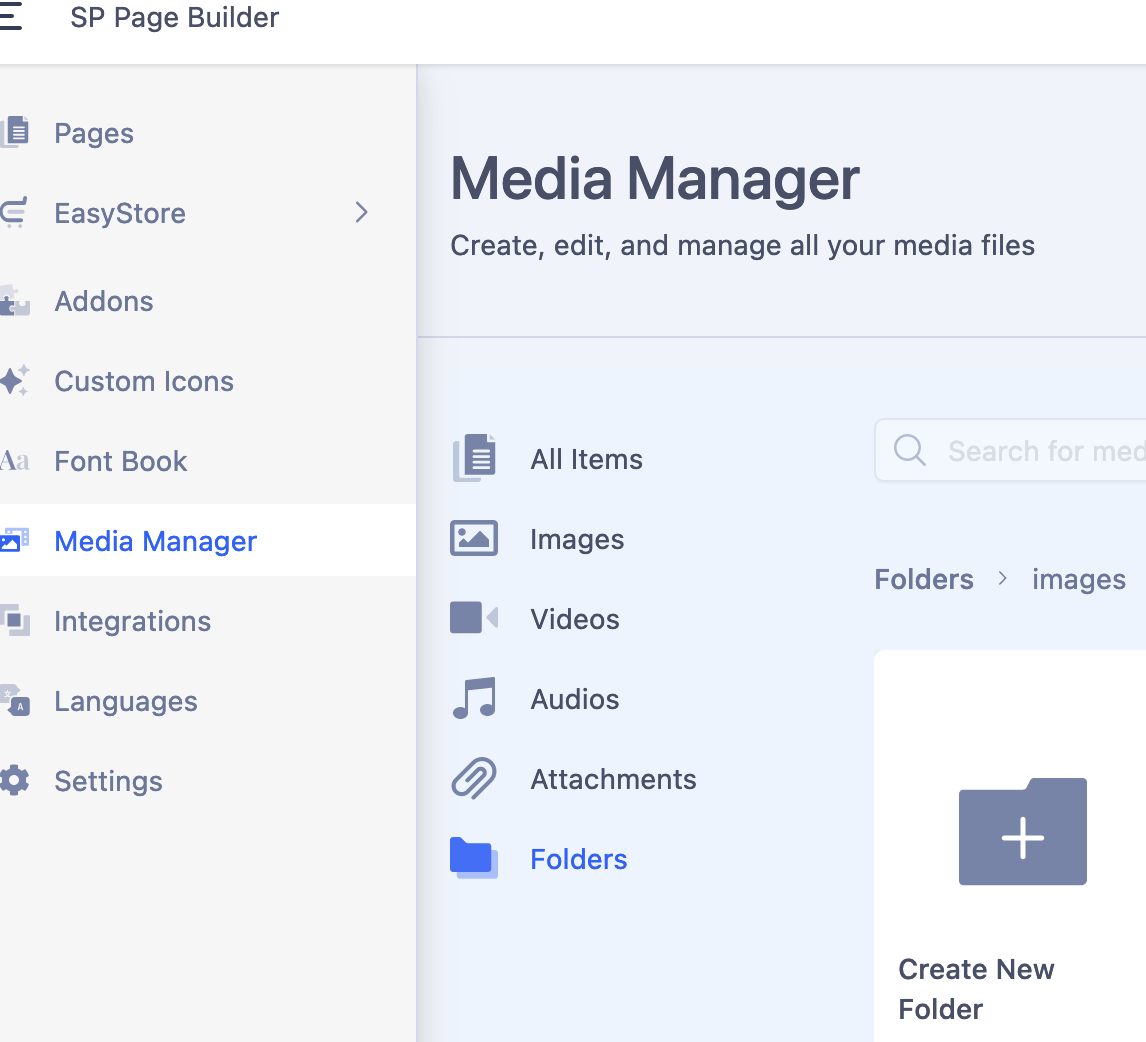Select the Font Book icon
Screen dimensions: 1146x1042
pos(16,461)
